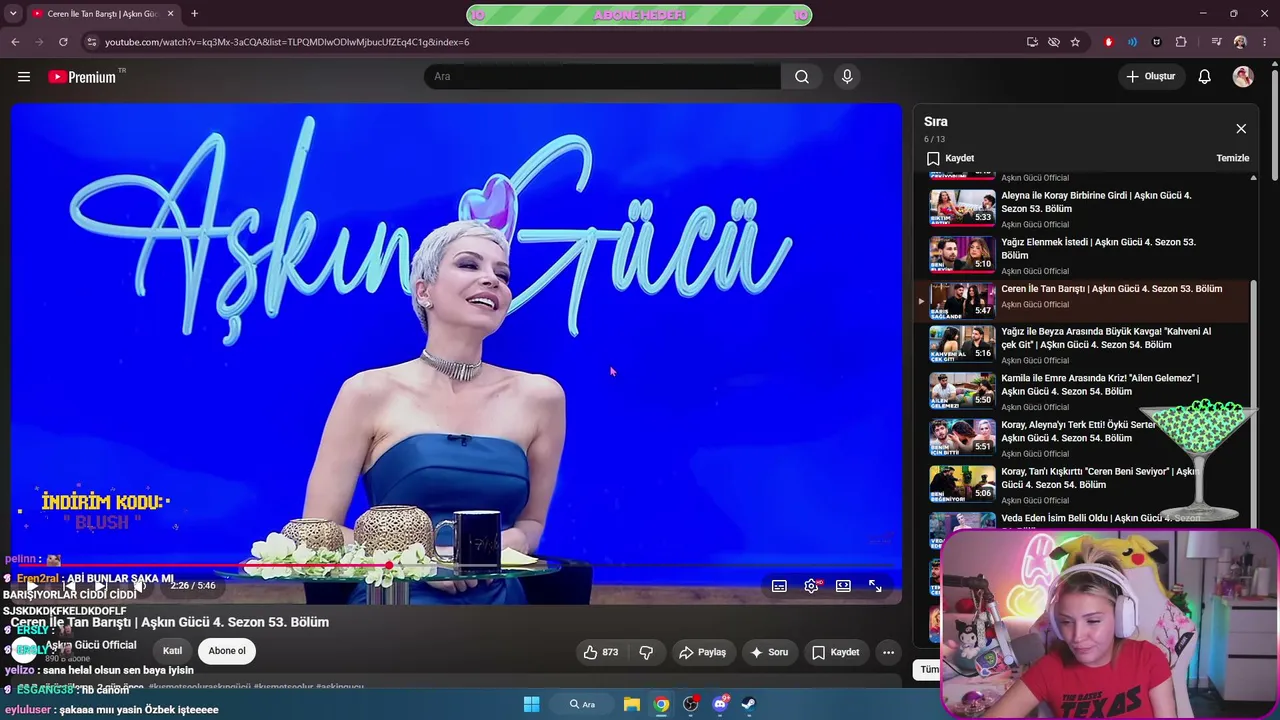Play the Yağız Elenmek İstedi thumbnail

962,254
